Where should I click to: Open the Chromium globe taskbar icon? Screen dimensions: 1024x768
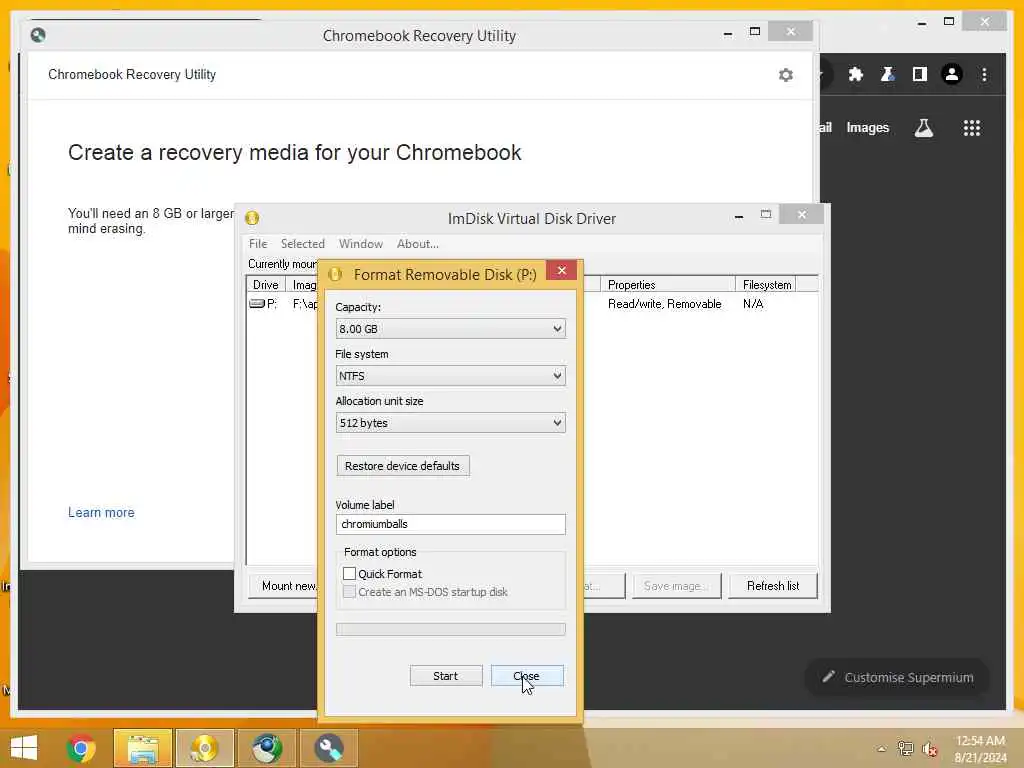click(x=267, y=748)
